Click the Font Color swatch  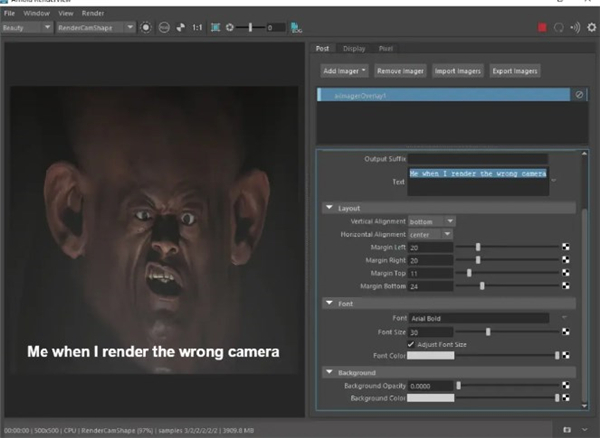[430, 356]
